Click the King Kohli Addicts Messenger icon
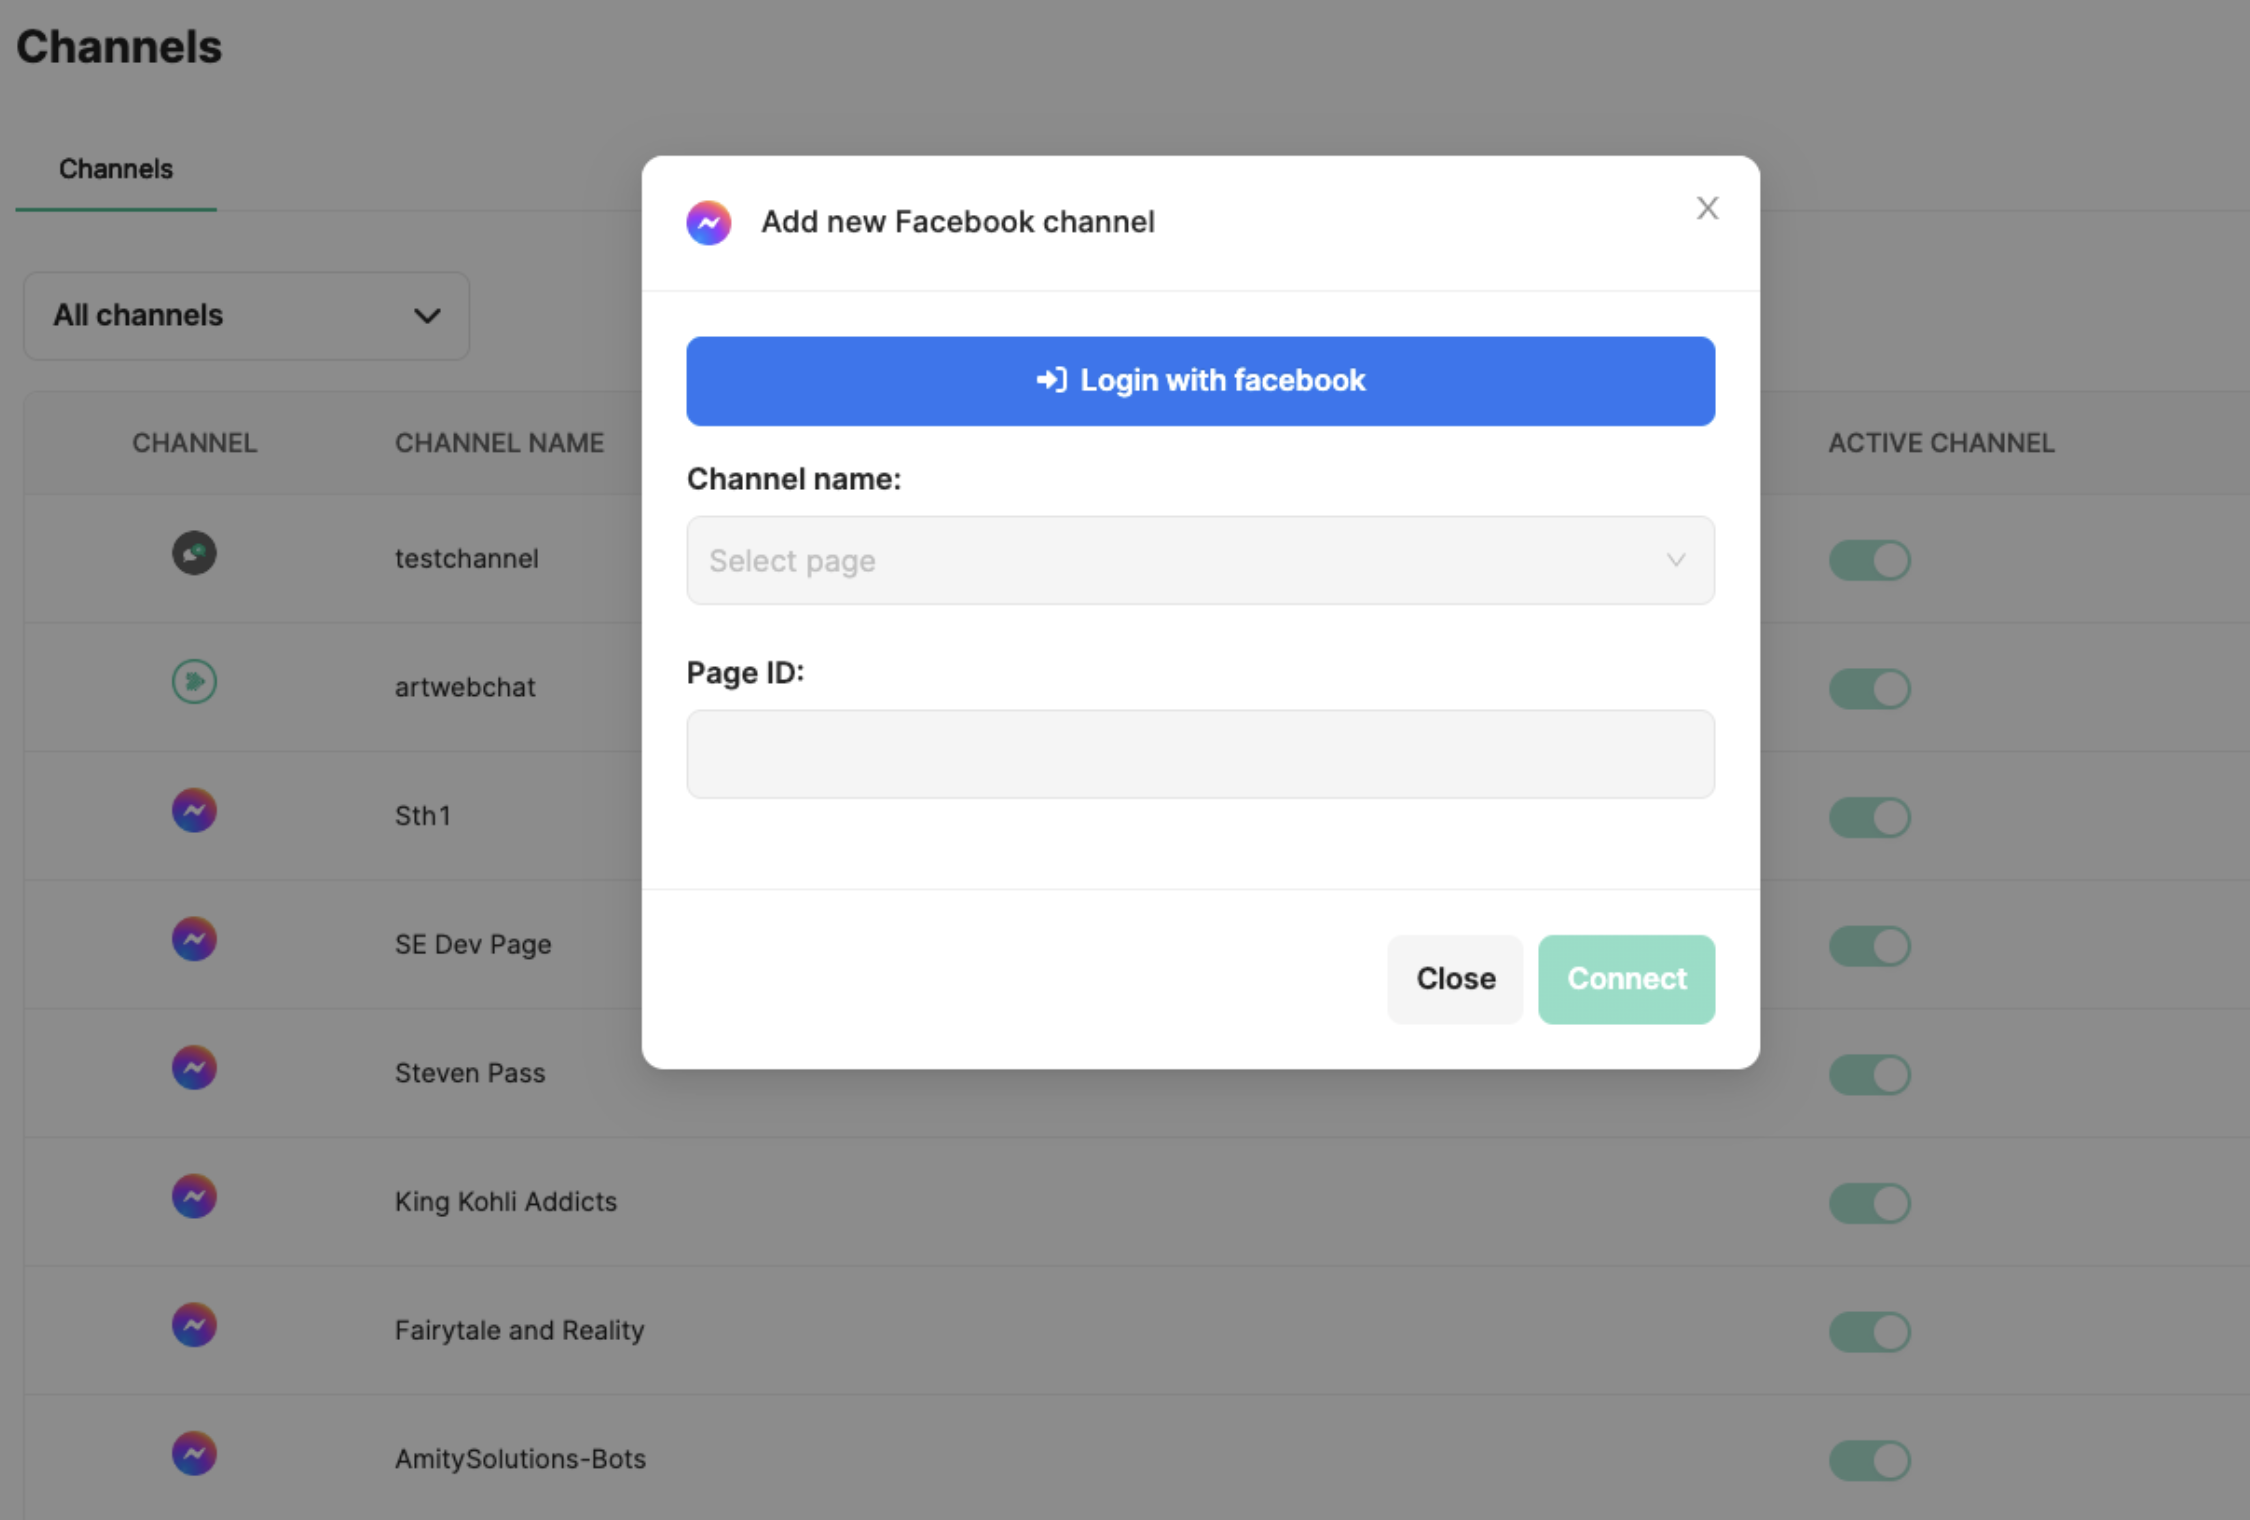 194,1197
